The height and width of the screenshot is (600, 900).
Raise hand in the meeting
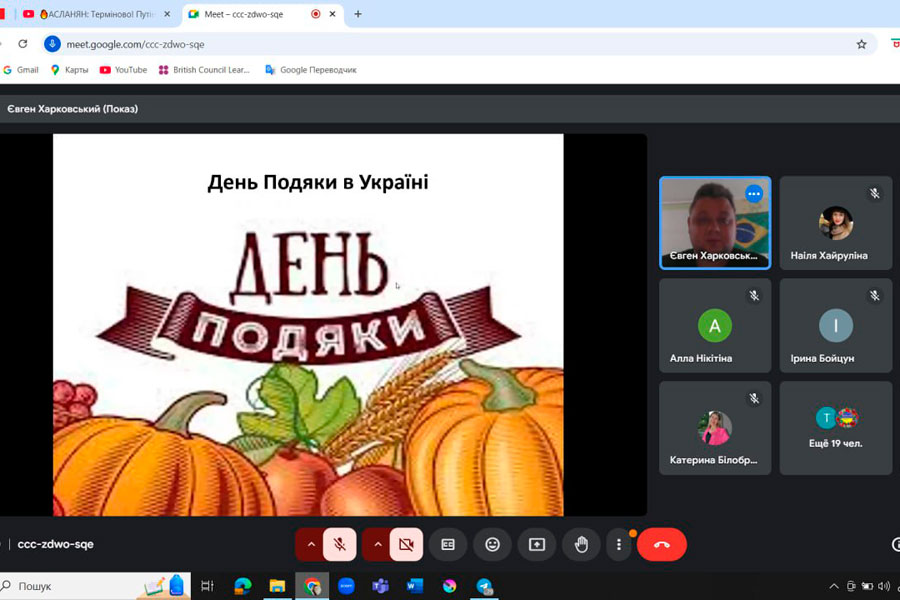point(581,544)
